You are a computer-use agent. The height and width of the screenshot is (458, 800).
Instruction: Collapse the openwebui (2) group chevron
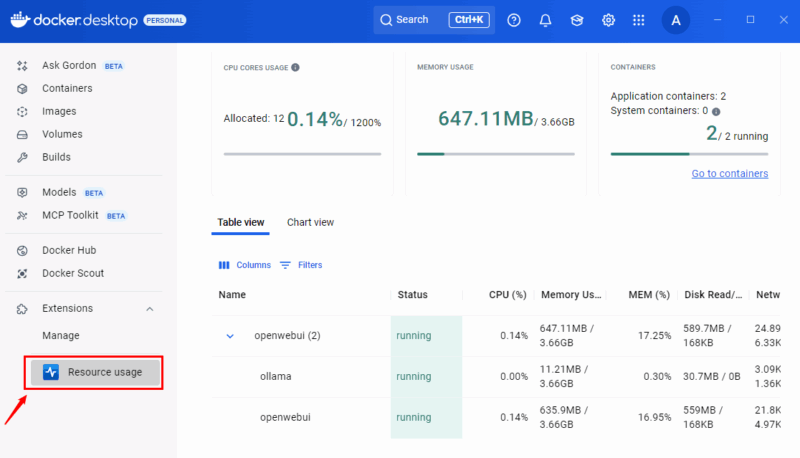click(230, 336)
